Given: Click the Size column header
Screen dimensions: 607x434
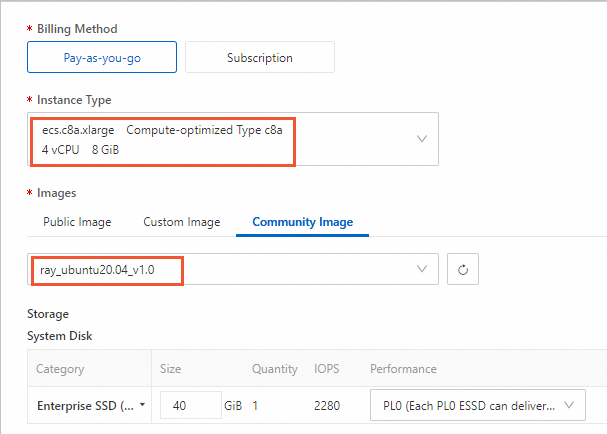Looking at the screenshot, I should point(171,369).
